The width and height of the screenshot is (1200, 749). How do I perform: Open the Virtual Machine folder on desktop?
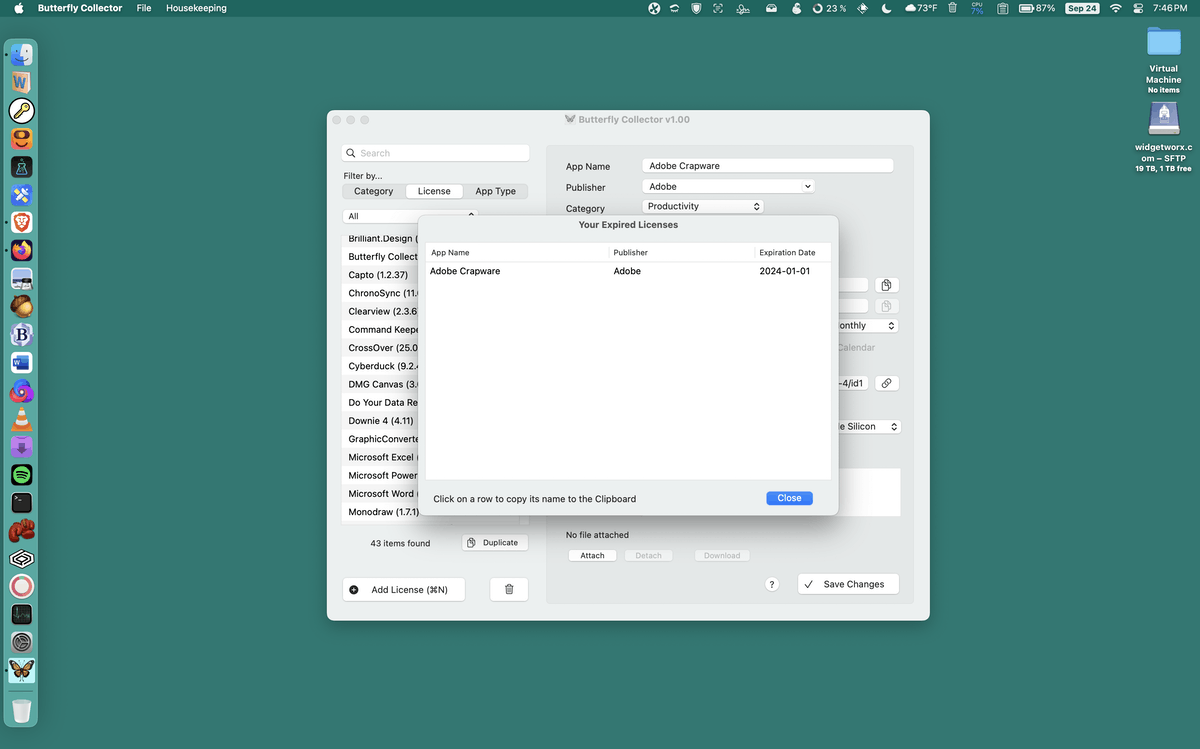(1163, 42)
